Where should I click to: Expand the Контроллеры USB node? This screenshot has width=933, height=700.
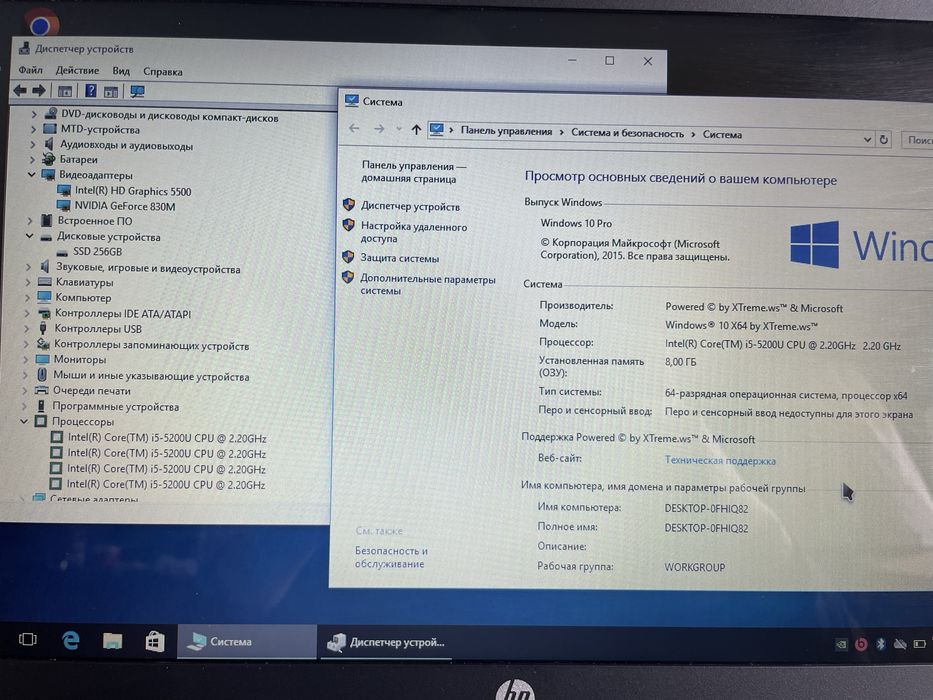27,328
